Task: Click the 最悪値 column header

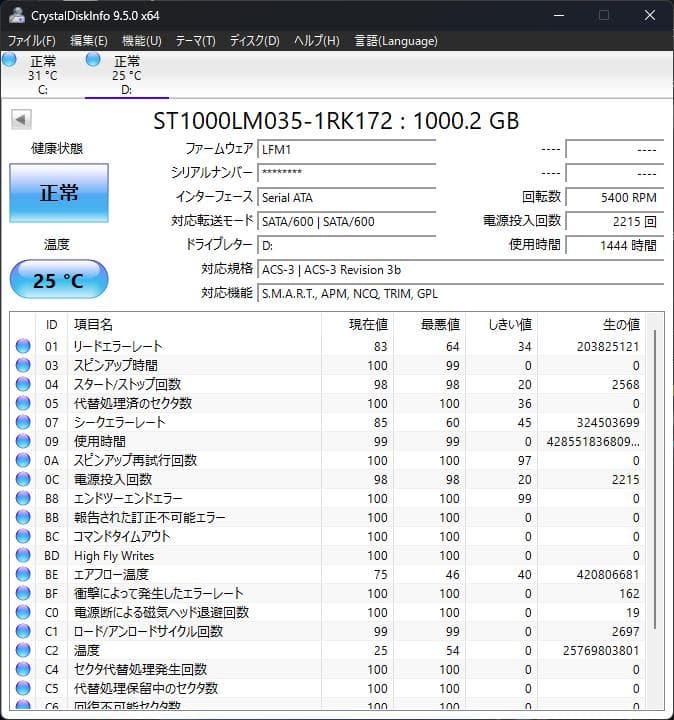Action: (x=430, y=325)
